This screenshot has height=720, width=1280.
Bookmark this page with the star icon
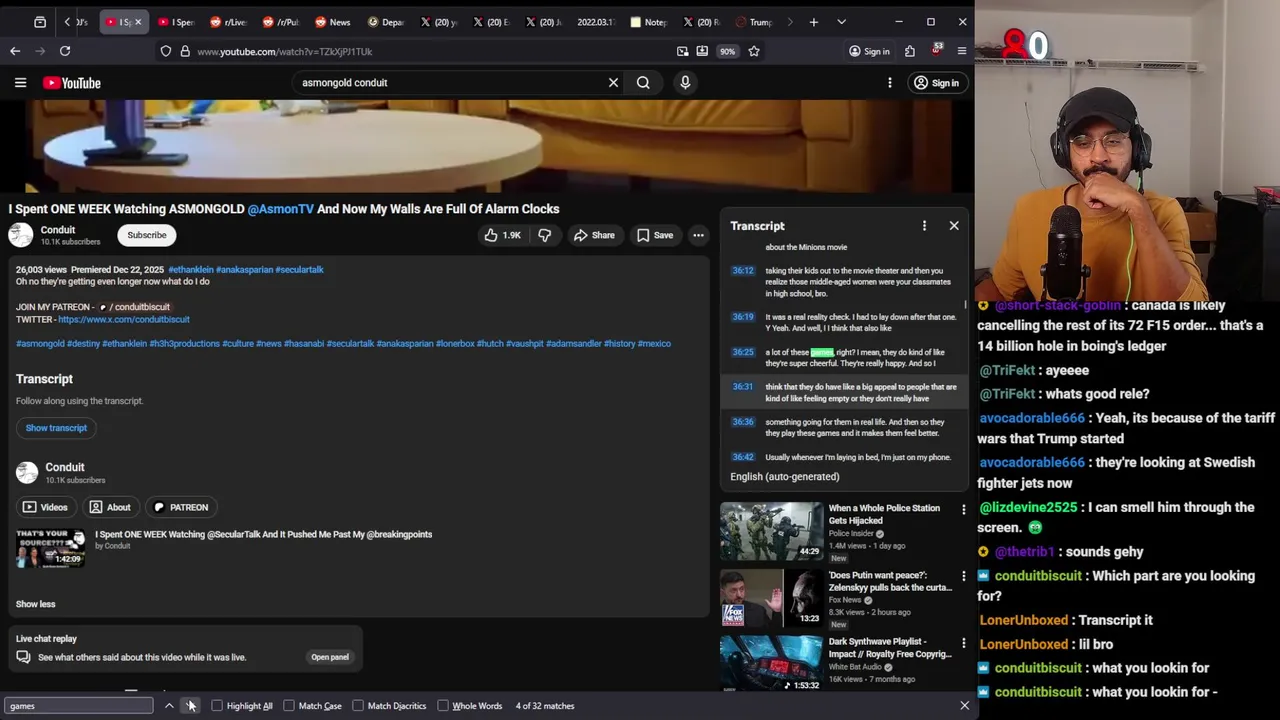coord(754,51)
